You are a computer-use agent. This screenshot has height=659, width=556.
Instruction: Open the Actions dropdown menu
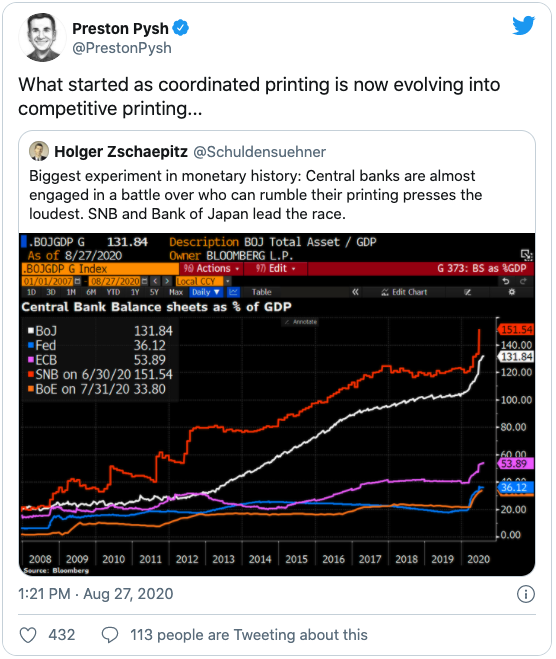click(x=212, y=269)
